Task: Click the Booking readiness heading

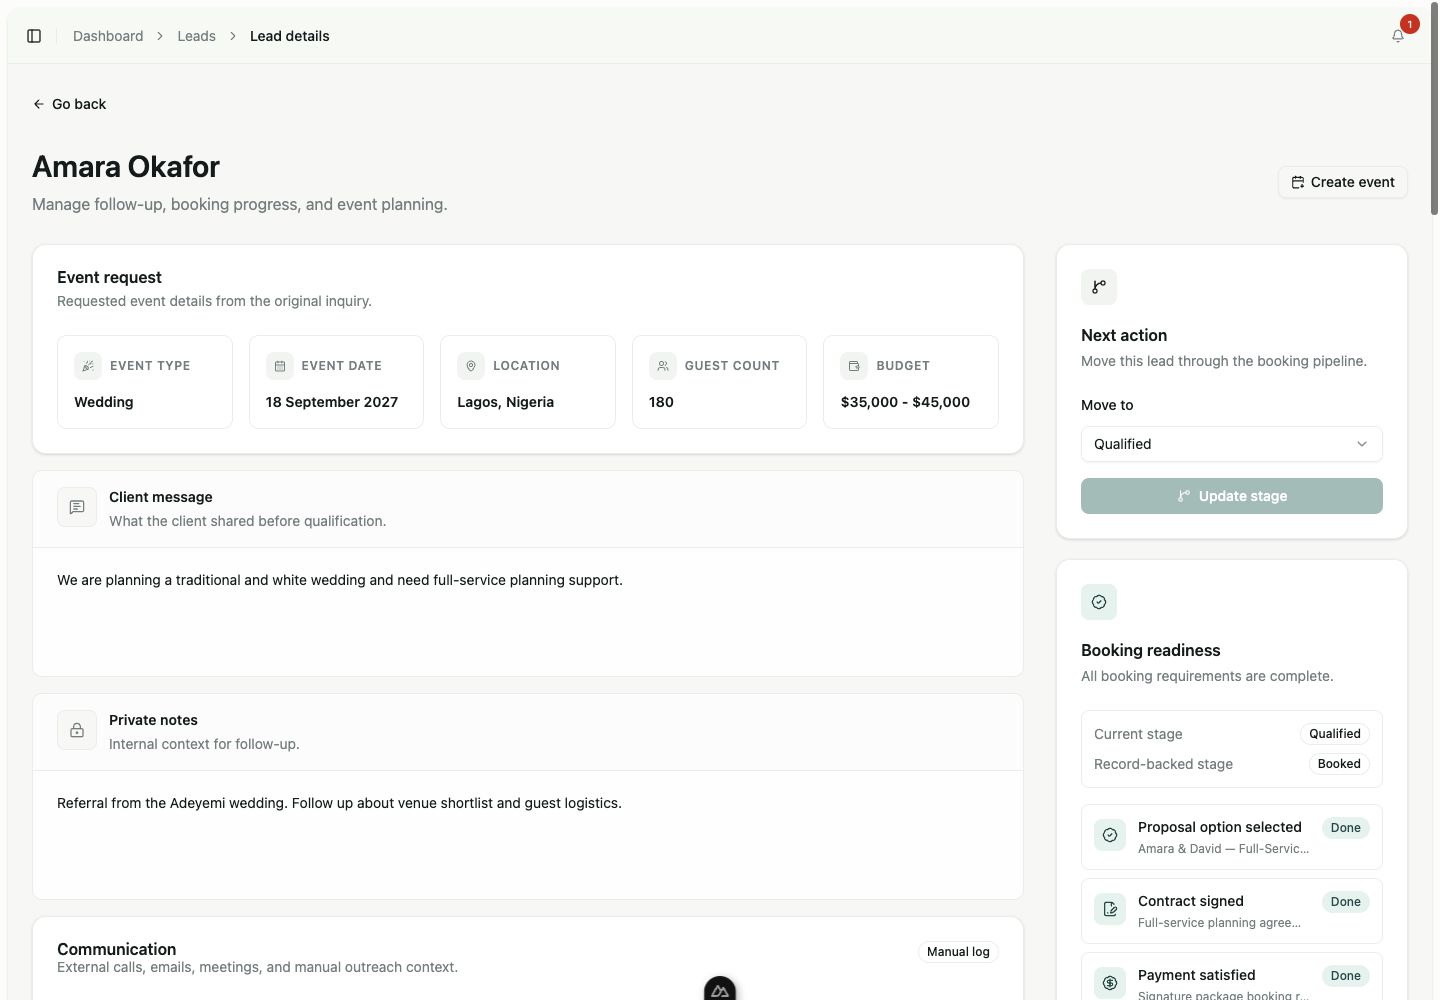Action: (1151, 650)
